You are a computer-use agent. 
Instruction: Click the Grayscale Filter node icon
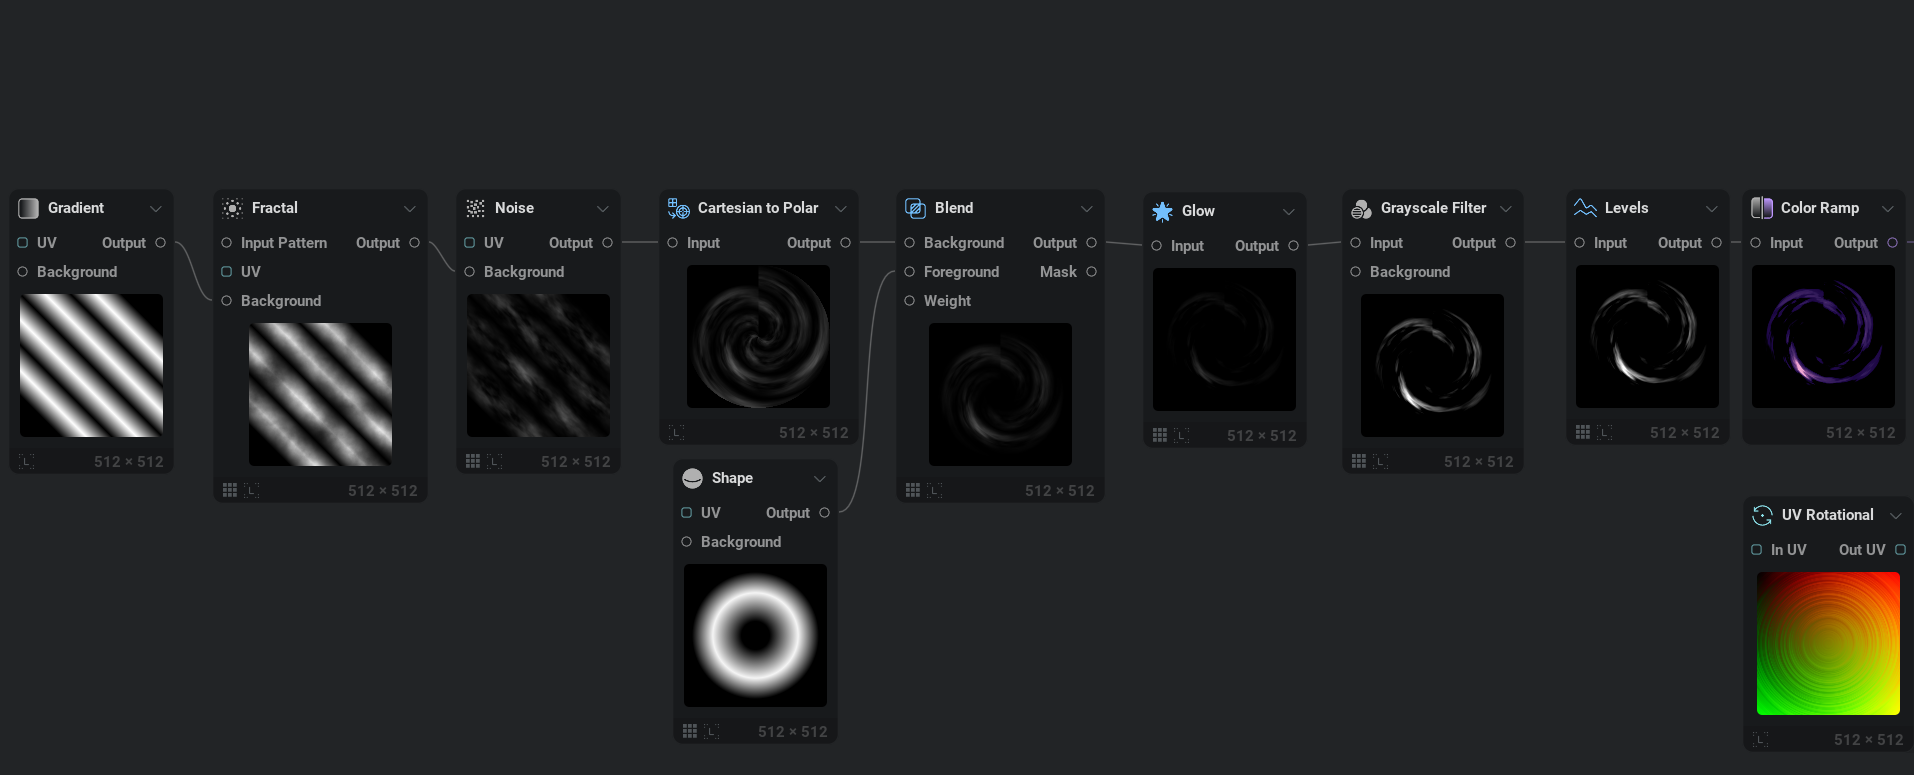pyautogui.click(x=1361, y=208)
